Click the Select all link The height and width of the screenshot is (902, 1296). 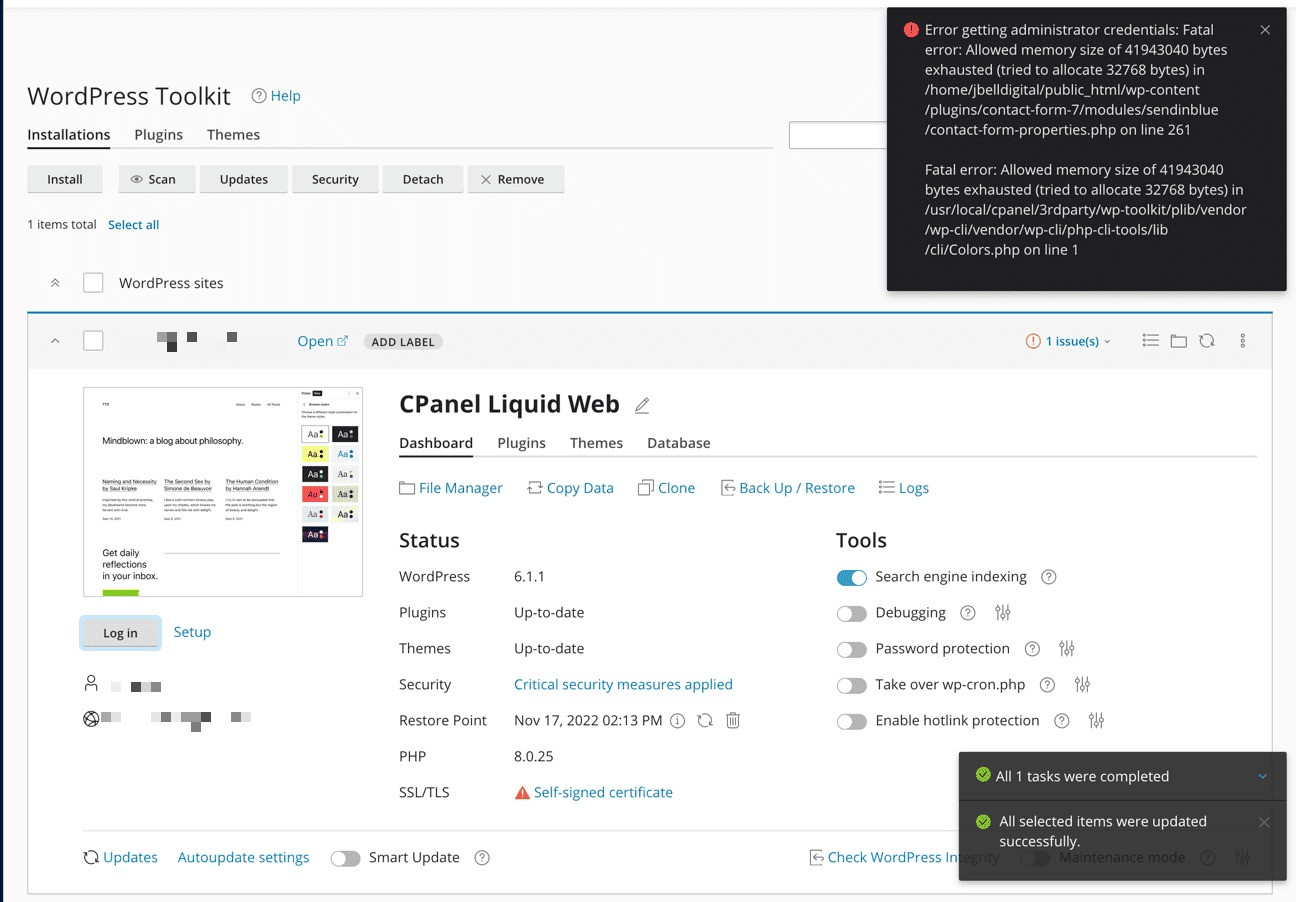(134, 225)
